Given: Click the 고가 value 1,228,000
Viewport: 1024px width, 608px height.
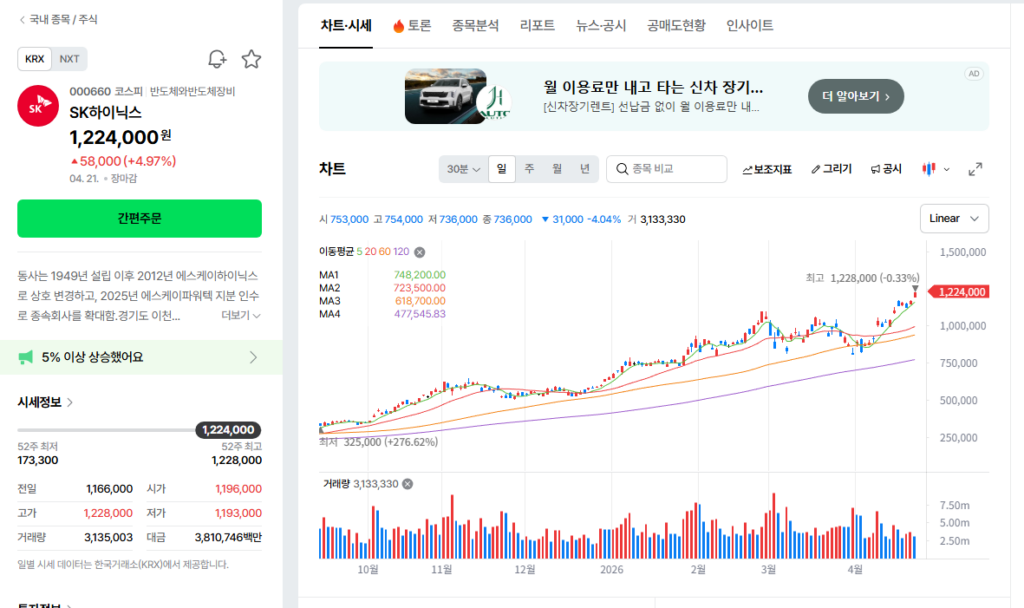Looking at the screenshot, I should tap(108, 513).
